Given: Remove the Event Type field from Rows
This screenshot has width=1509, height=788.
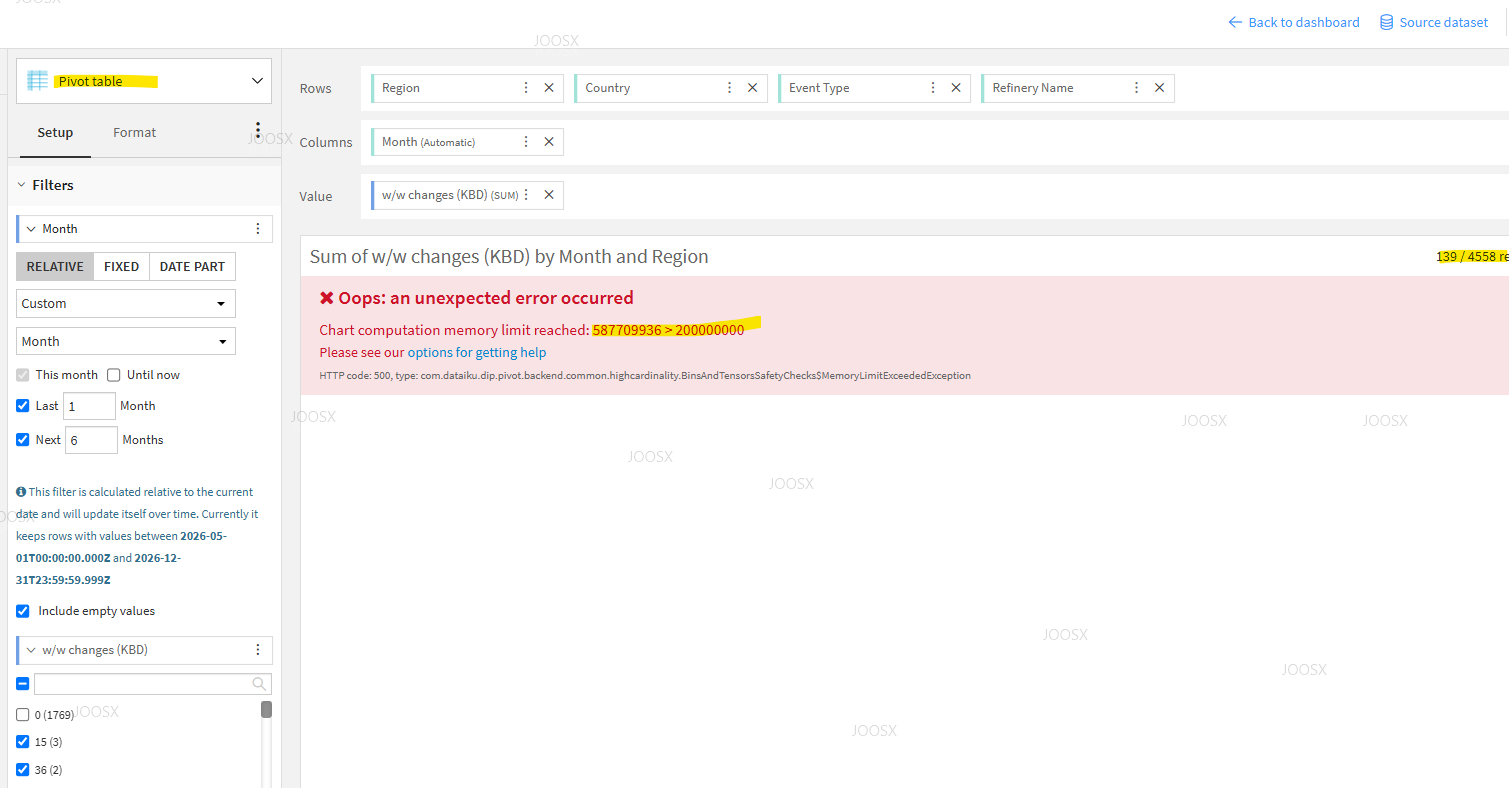Looking at the screenshot, I should tap(956, 88).
